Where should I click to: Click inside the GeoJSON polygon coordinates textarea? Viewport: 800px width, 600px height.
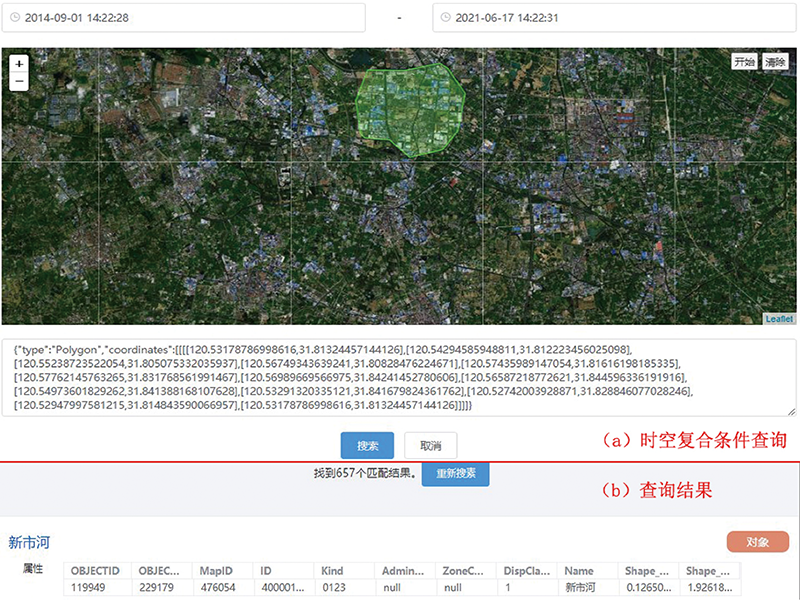pyautogui.click(x=398, y=378)
